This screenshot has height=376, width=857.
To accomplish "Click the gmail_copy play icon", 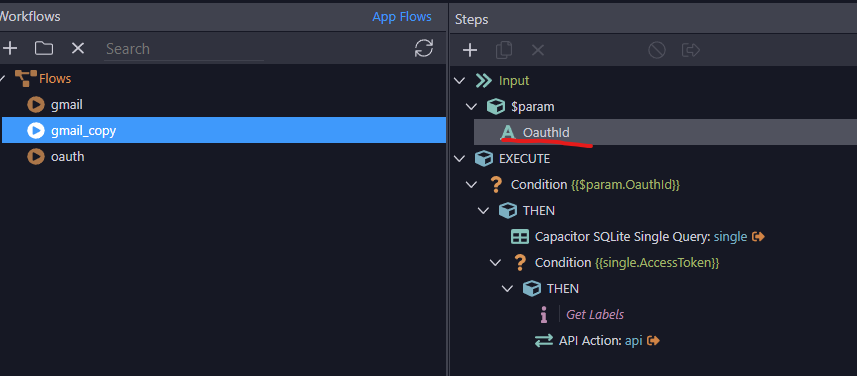I will pyautogui.click(x=36, y=131).
